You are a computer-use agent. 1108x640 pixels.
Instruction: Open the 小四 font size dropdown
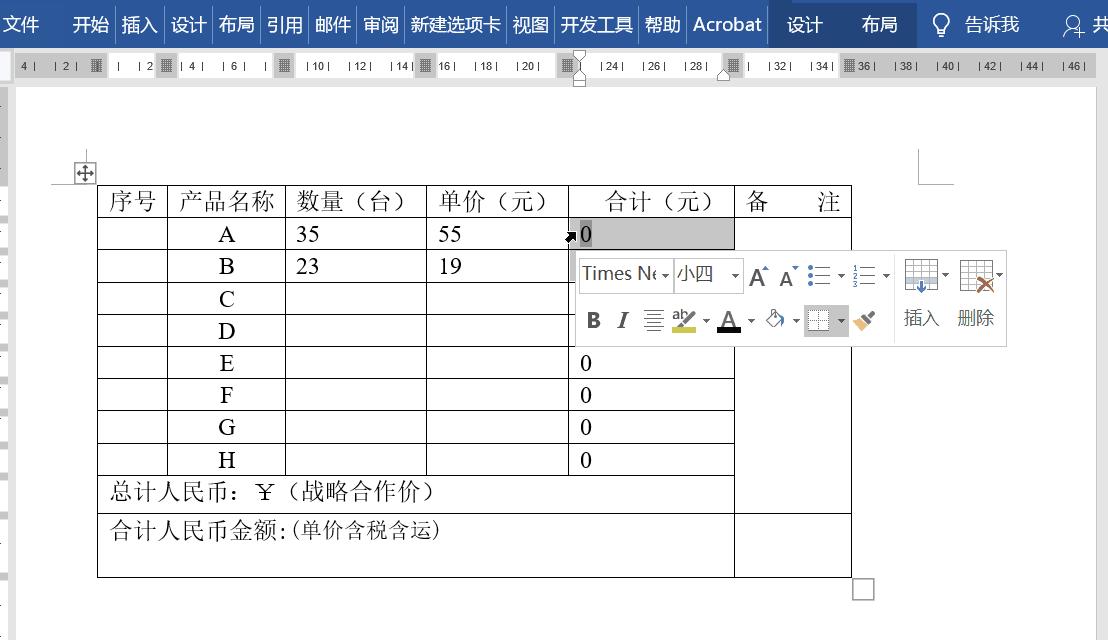pos(735,274)
